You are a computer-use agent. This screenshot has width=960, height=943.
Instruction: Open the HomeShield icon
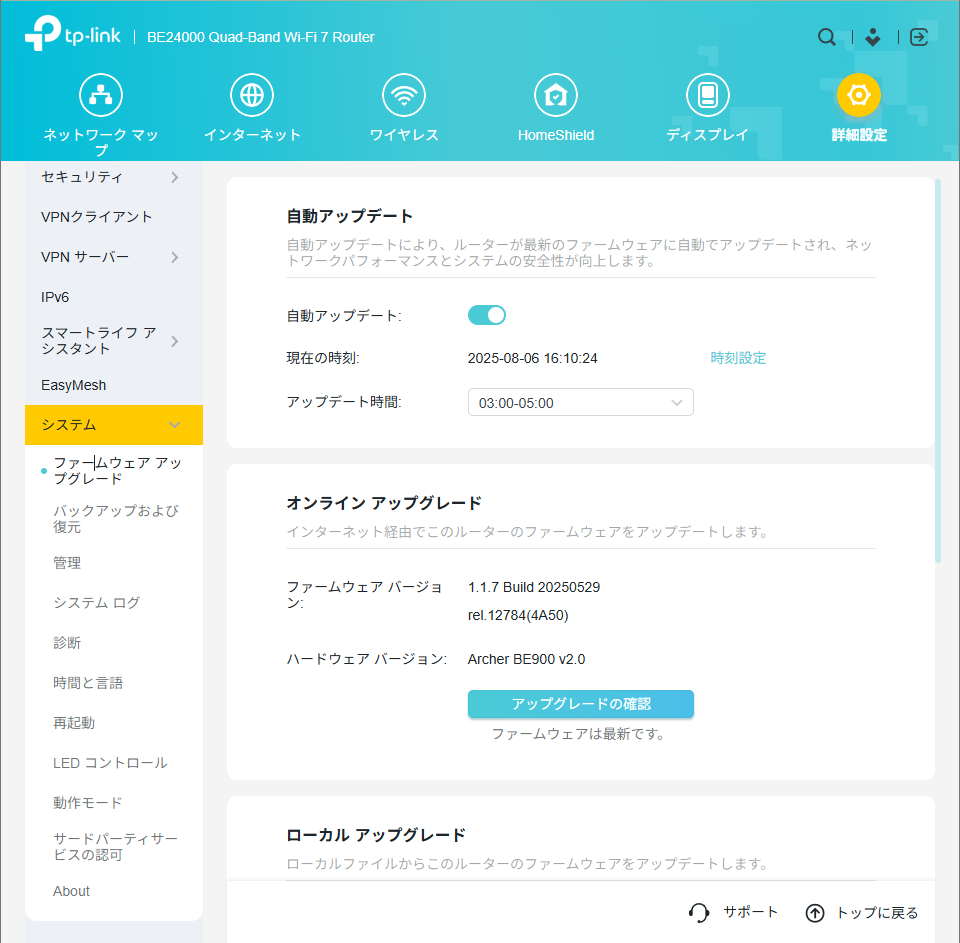point(556,95)
